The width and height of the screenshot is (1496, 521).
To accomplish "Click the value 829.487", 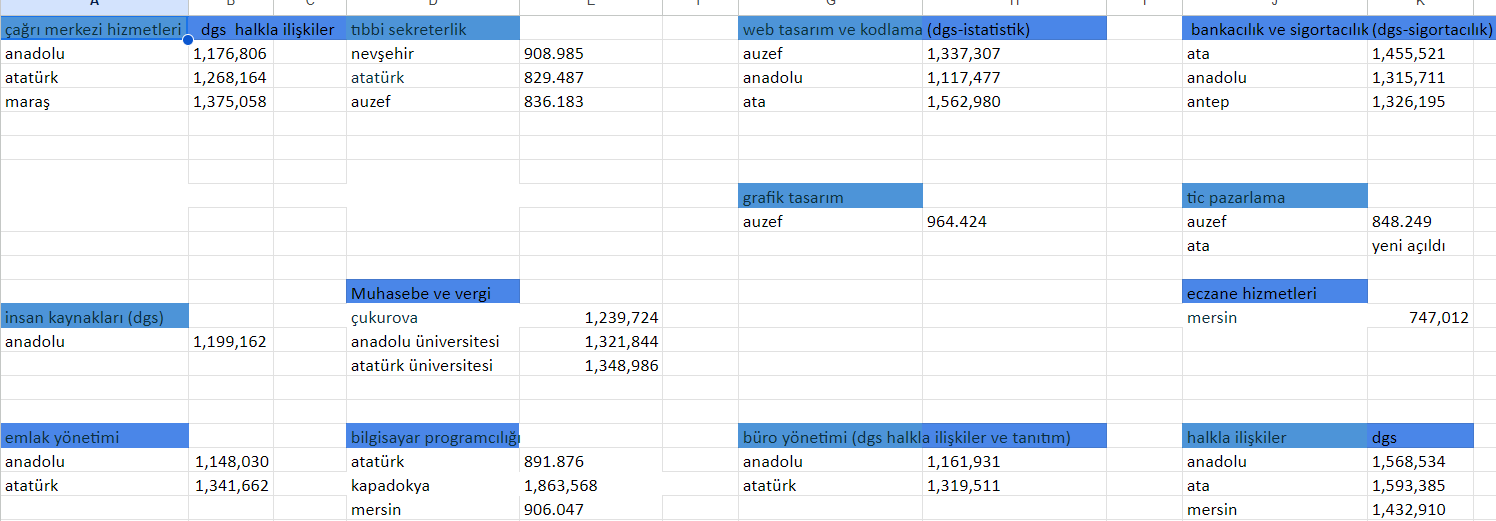I will pyautogui.click(x=590, y=77).
